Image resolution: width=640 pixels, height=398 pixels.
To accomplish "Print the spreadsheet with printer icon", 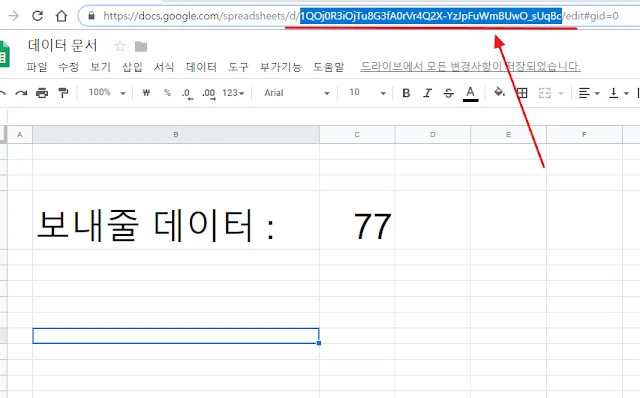I will coord(42,93).
